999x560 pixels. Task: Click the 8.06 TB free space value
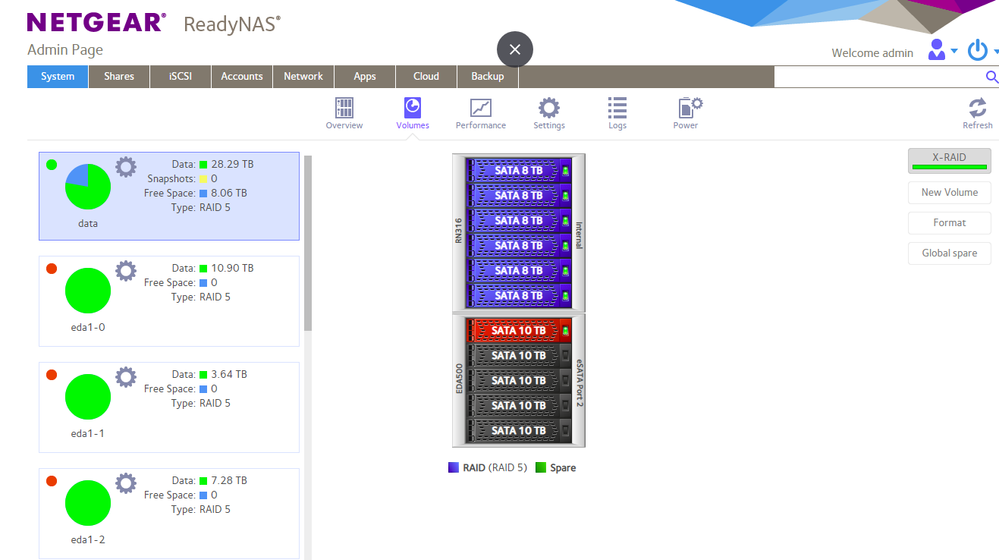(x=229, y=193)
